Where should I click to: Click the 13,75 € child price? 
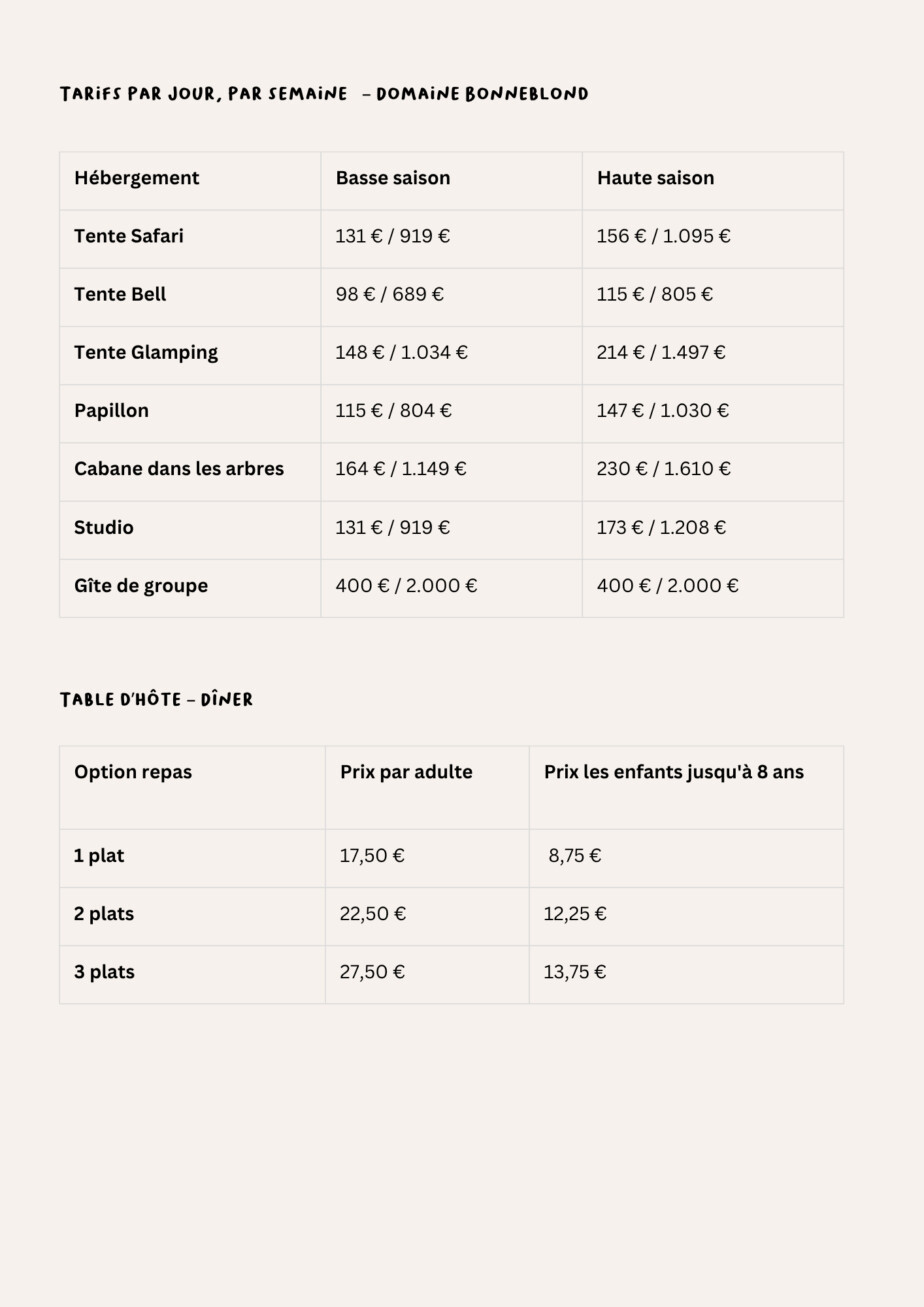click(574, 972)
